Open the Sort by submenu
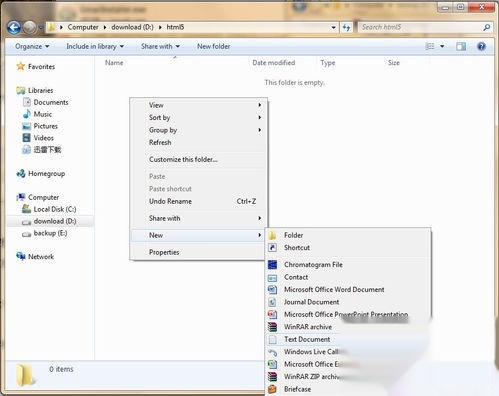Image resolution: width=499 pixels, height=396 pixels. tap(198, 117)
